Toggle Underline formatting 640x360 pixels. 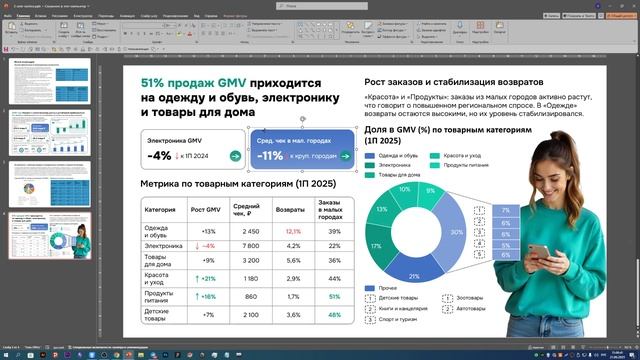(138, 33)
